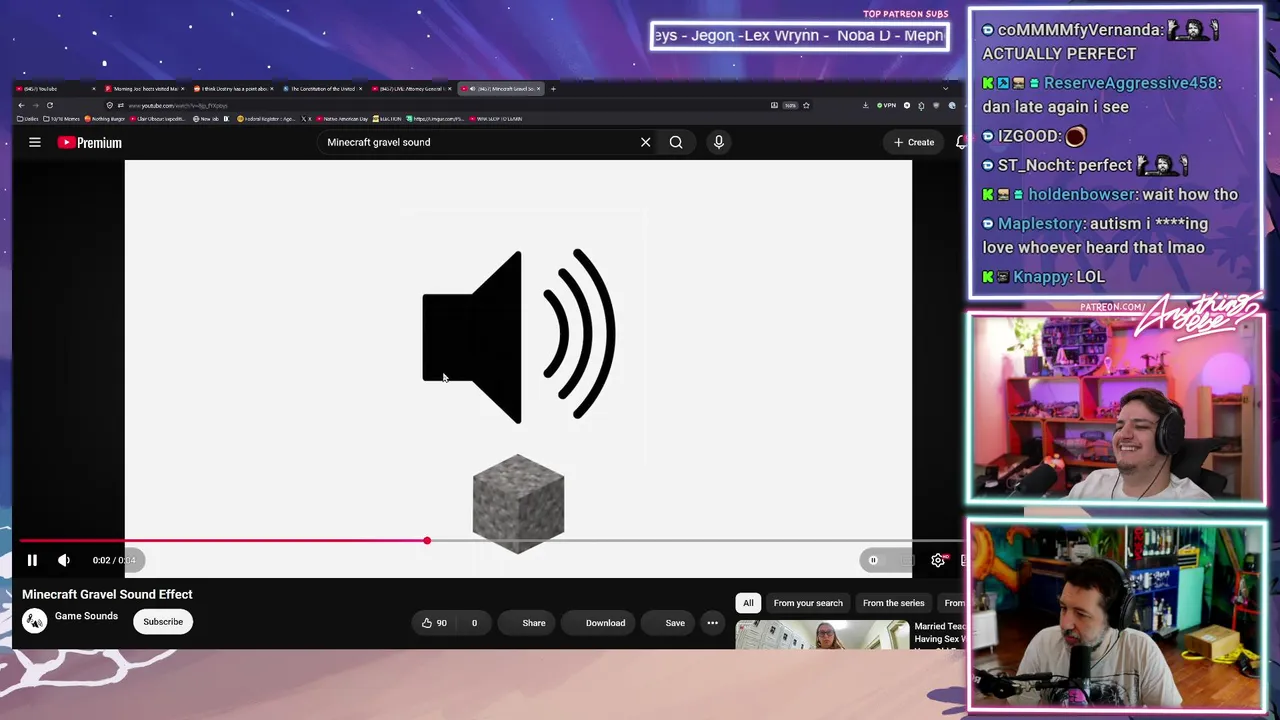Open the more actions ellipsis menu

click(713, 623)
